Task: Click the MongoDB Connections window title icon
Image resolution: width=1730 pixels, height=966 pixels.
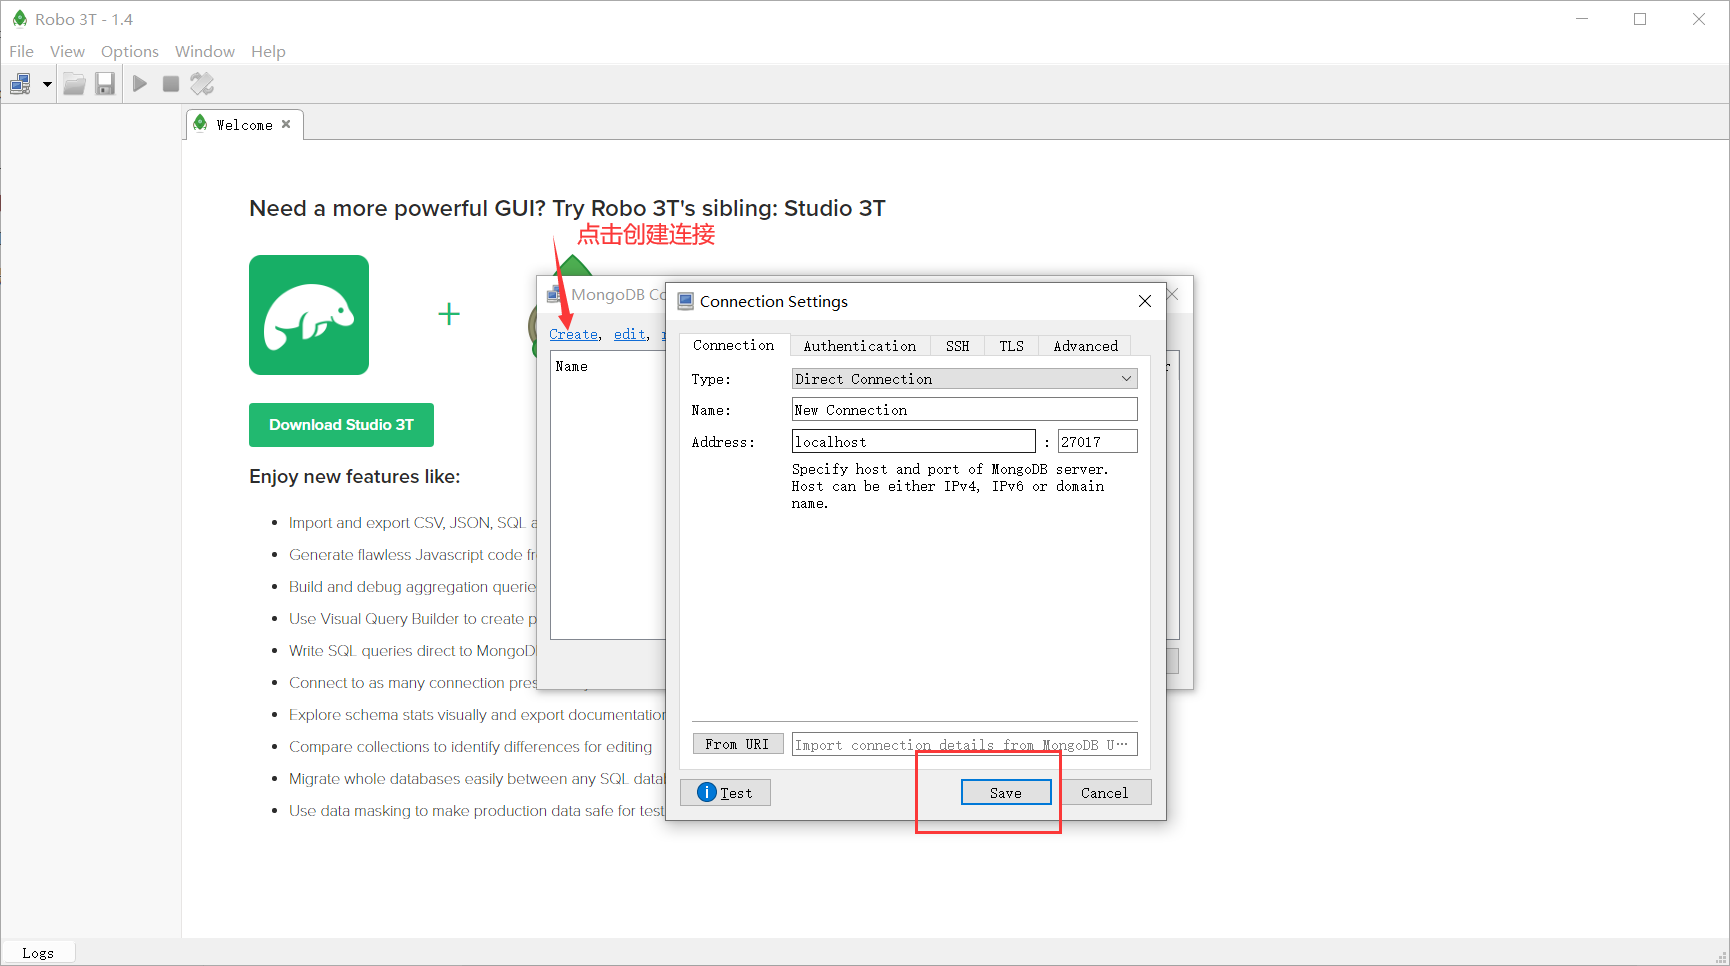Action: [554, 295]
